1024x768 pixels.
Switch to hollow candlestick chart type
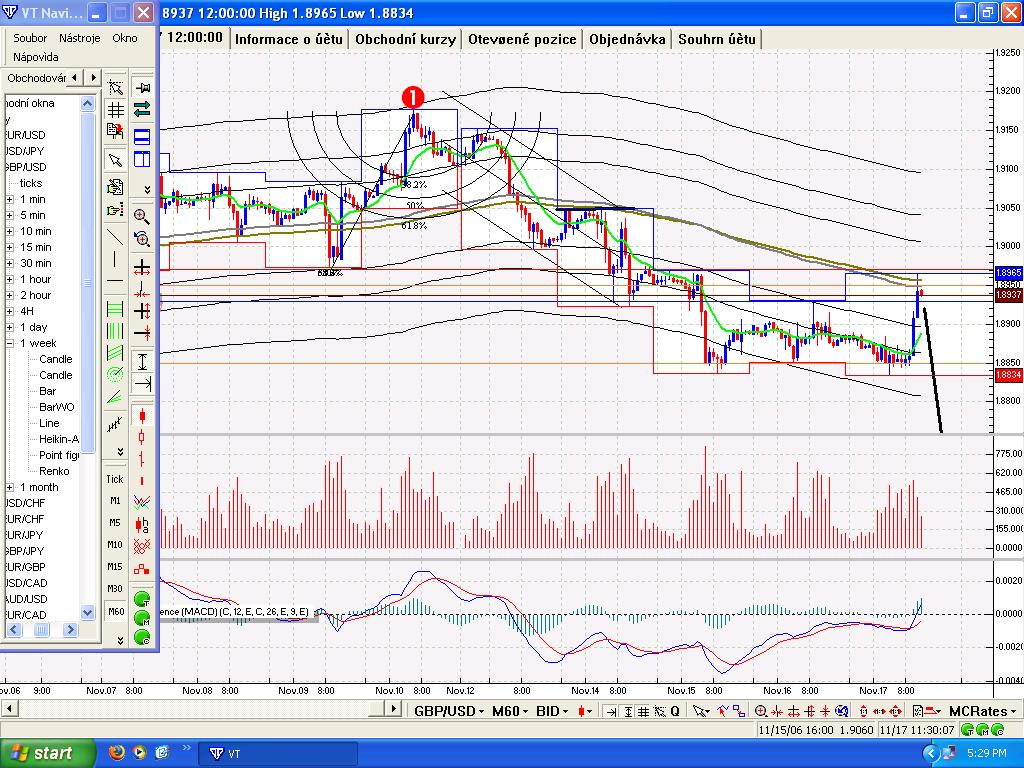(142, 437)
